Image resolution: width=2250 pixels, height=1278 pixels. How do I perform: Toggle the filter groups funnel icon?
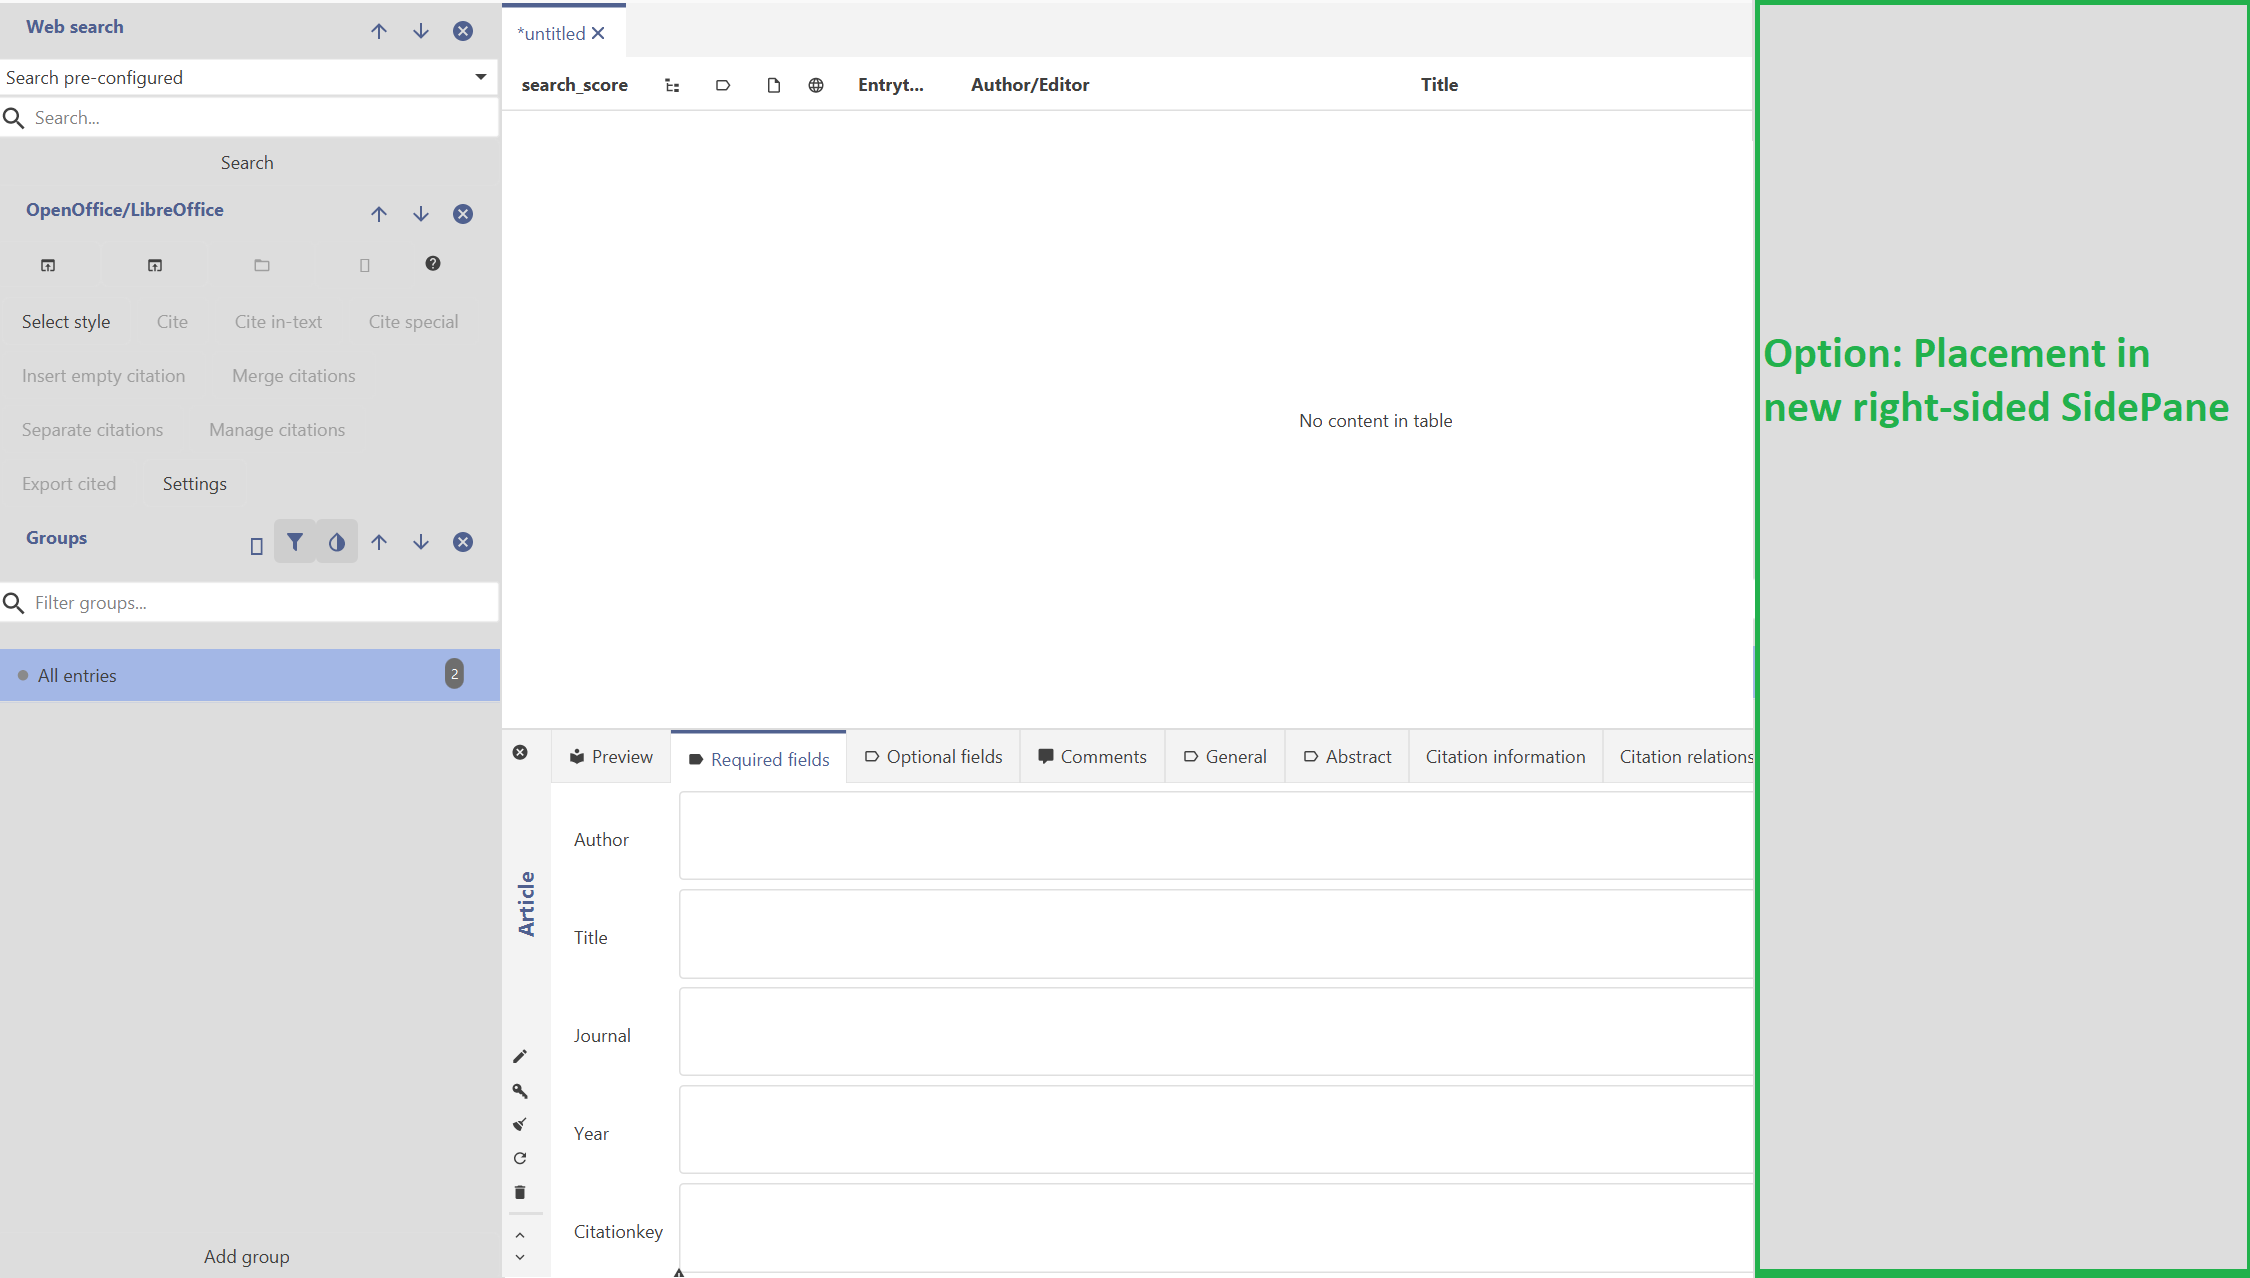pyautogui.click(x=294, y=541)
